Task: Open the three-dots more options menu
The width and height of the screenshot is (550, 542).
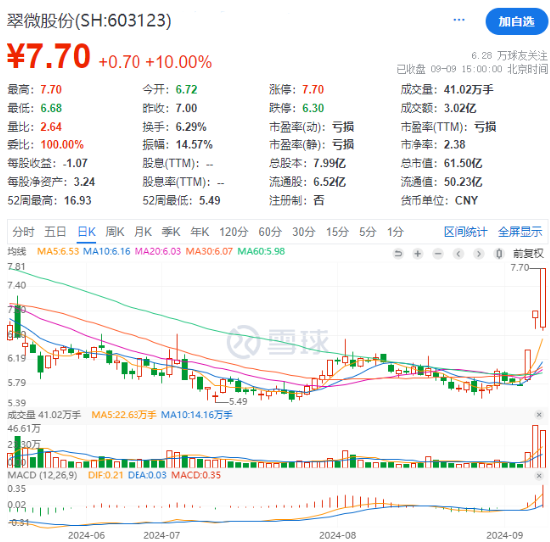Action: point(459,20)
